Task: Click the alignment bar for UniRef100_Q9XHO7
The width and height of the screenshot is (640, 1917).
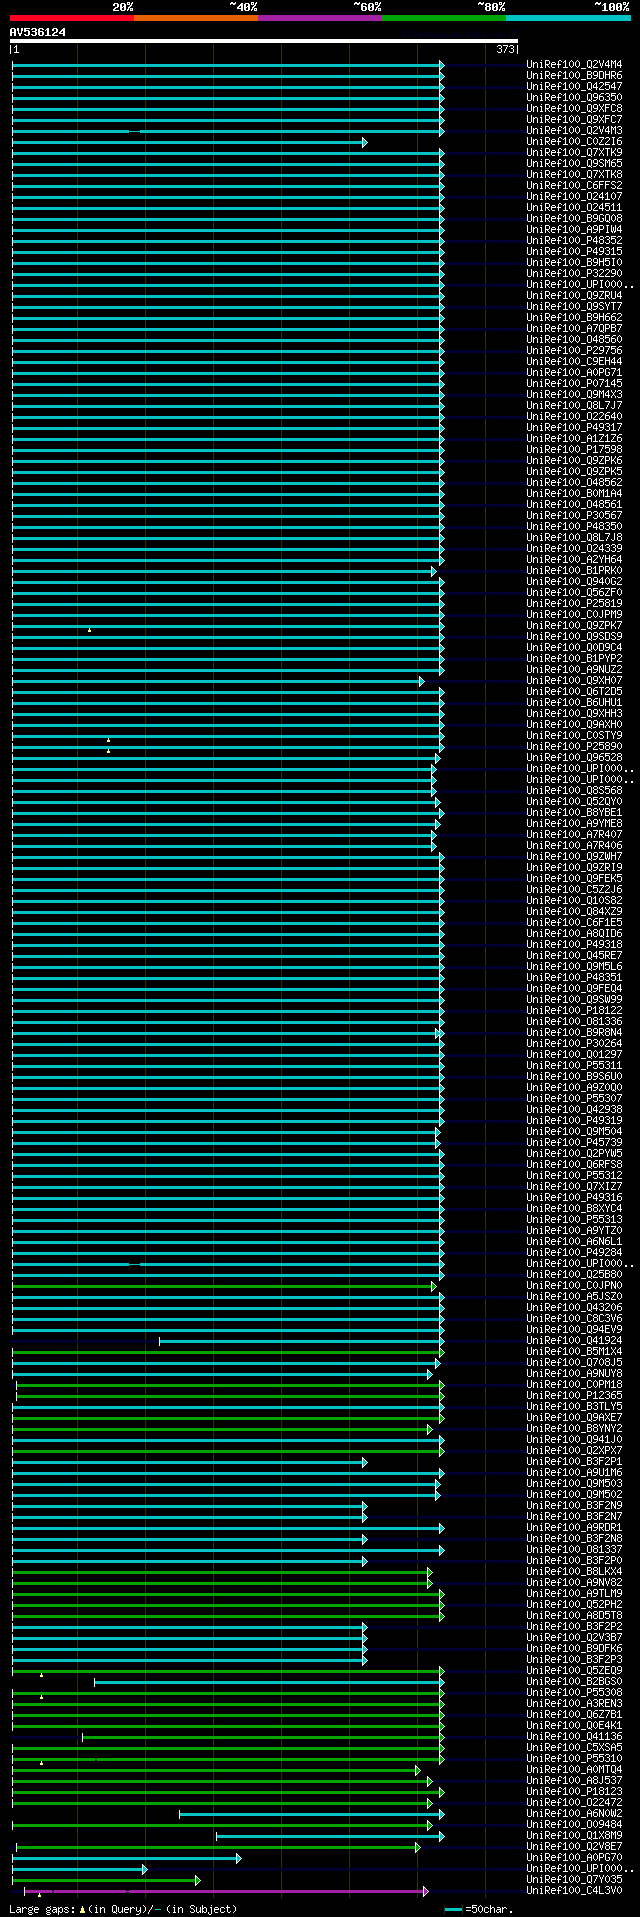Action: pyautogui.click(x=218, y=681)
